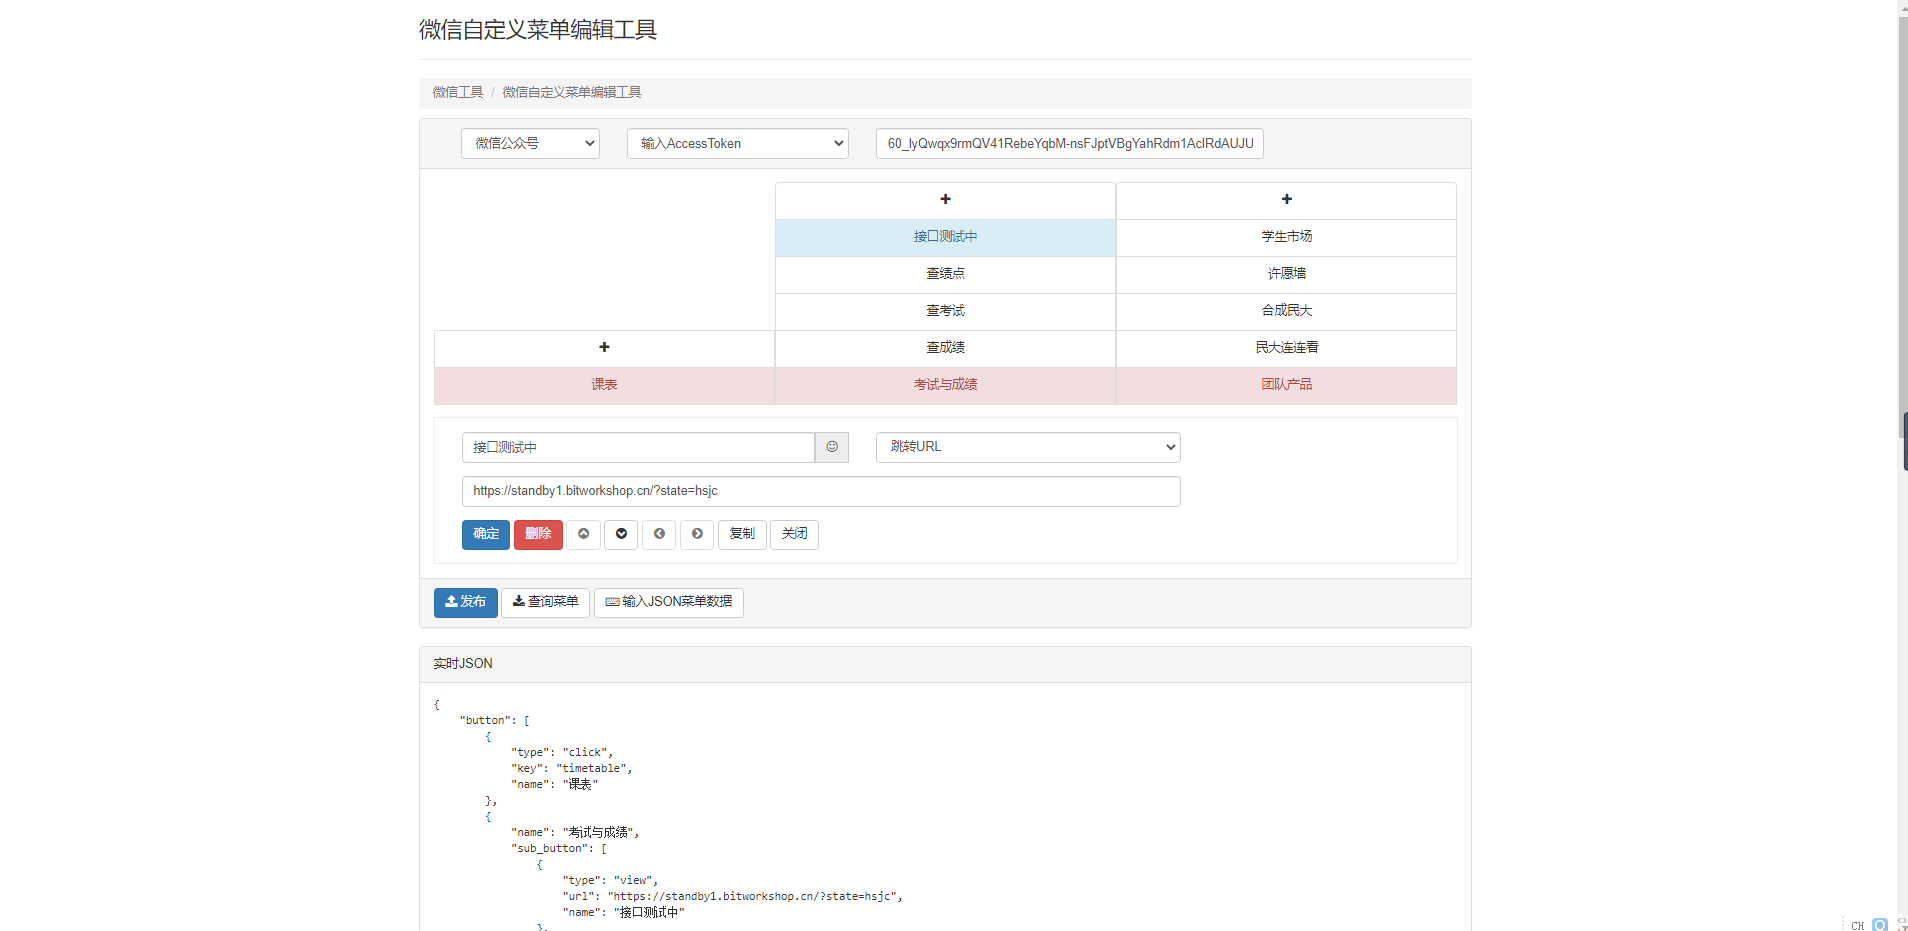Add submenu item above 课表 menu
The width and height of the screenshot is (1908, 931).
604,348
